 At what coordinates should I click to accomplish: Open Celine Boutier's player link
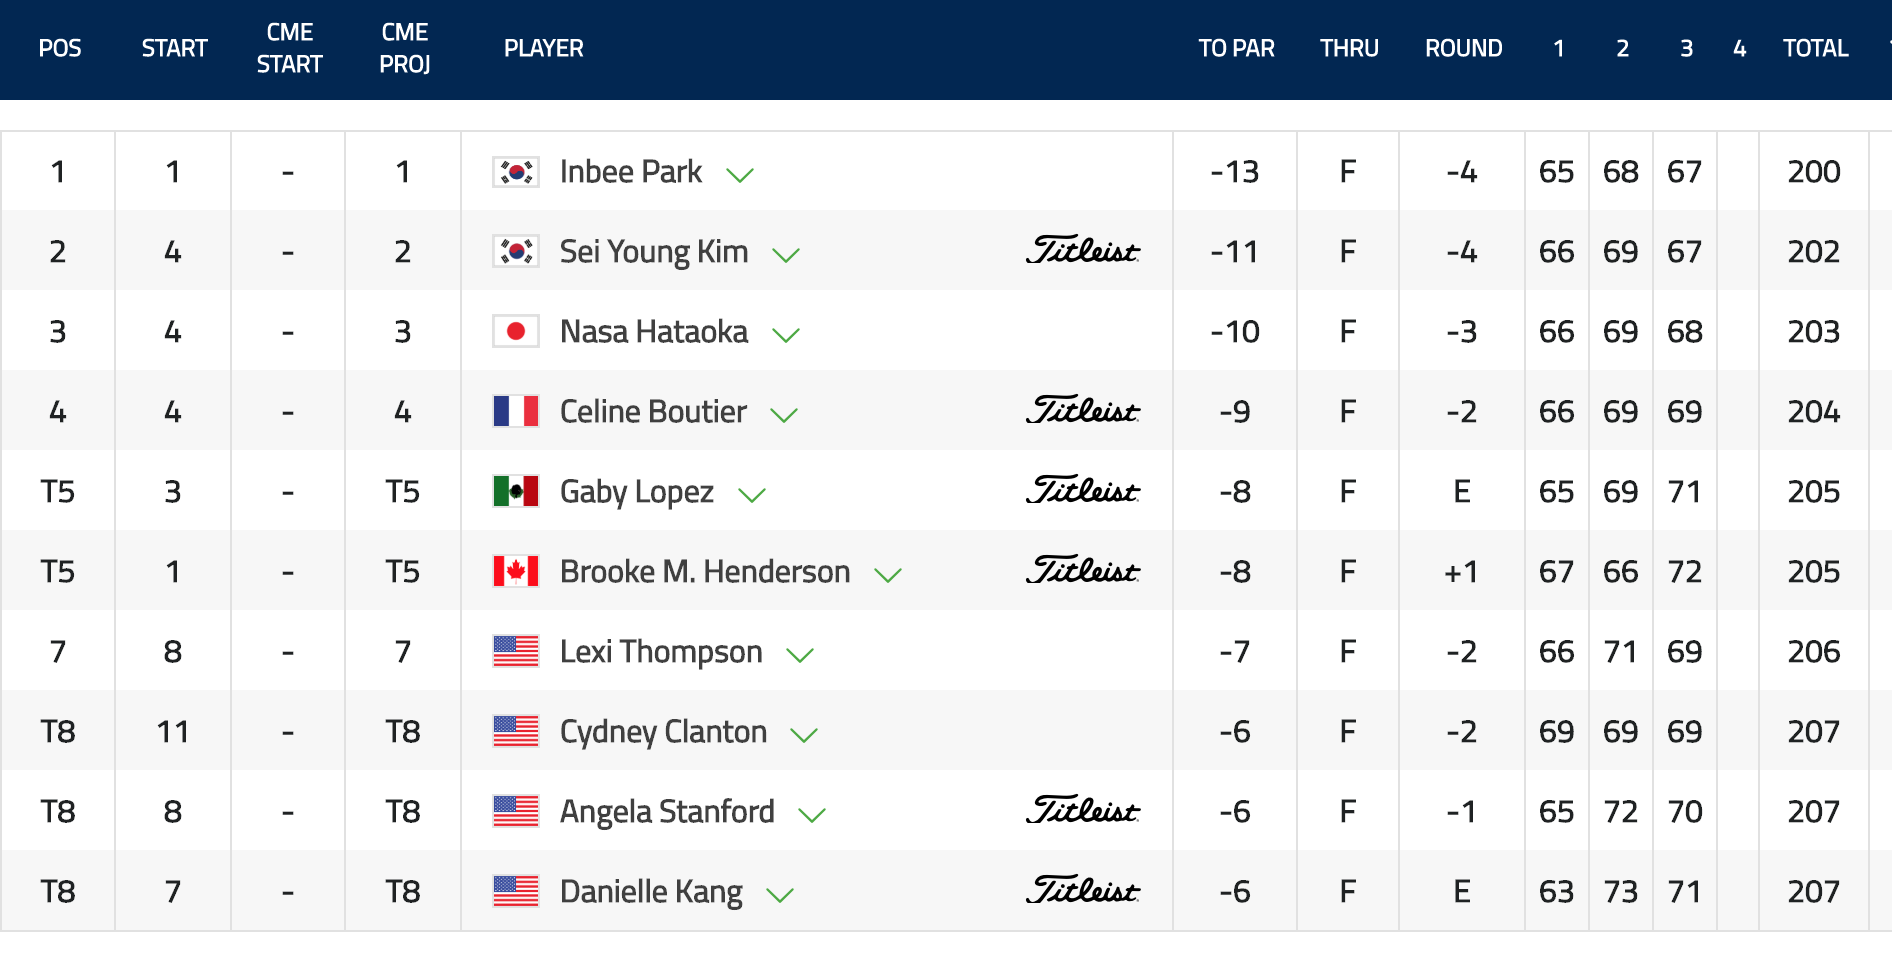coord(653,411)
